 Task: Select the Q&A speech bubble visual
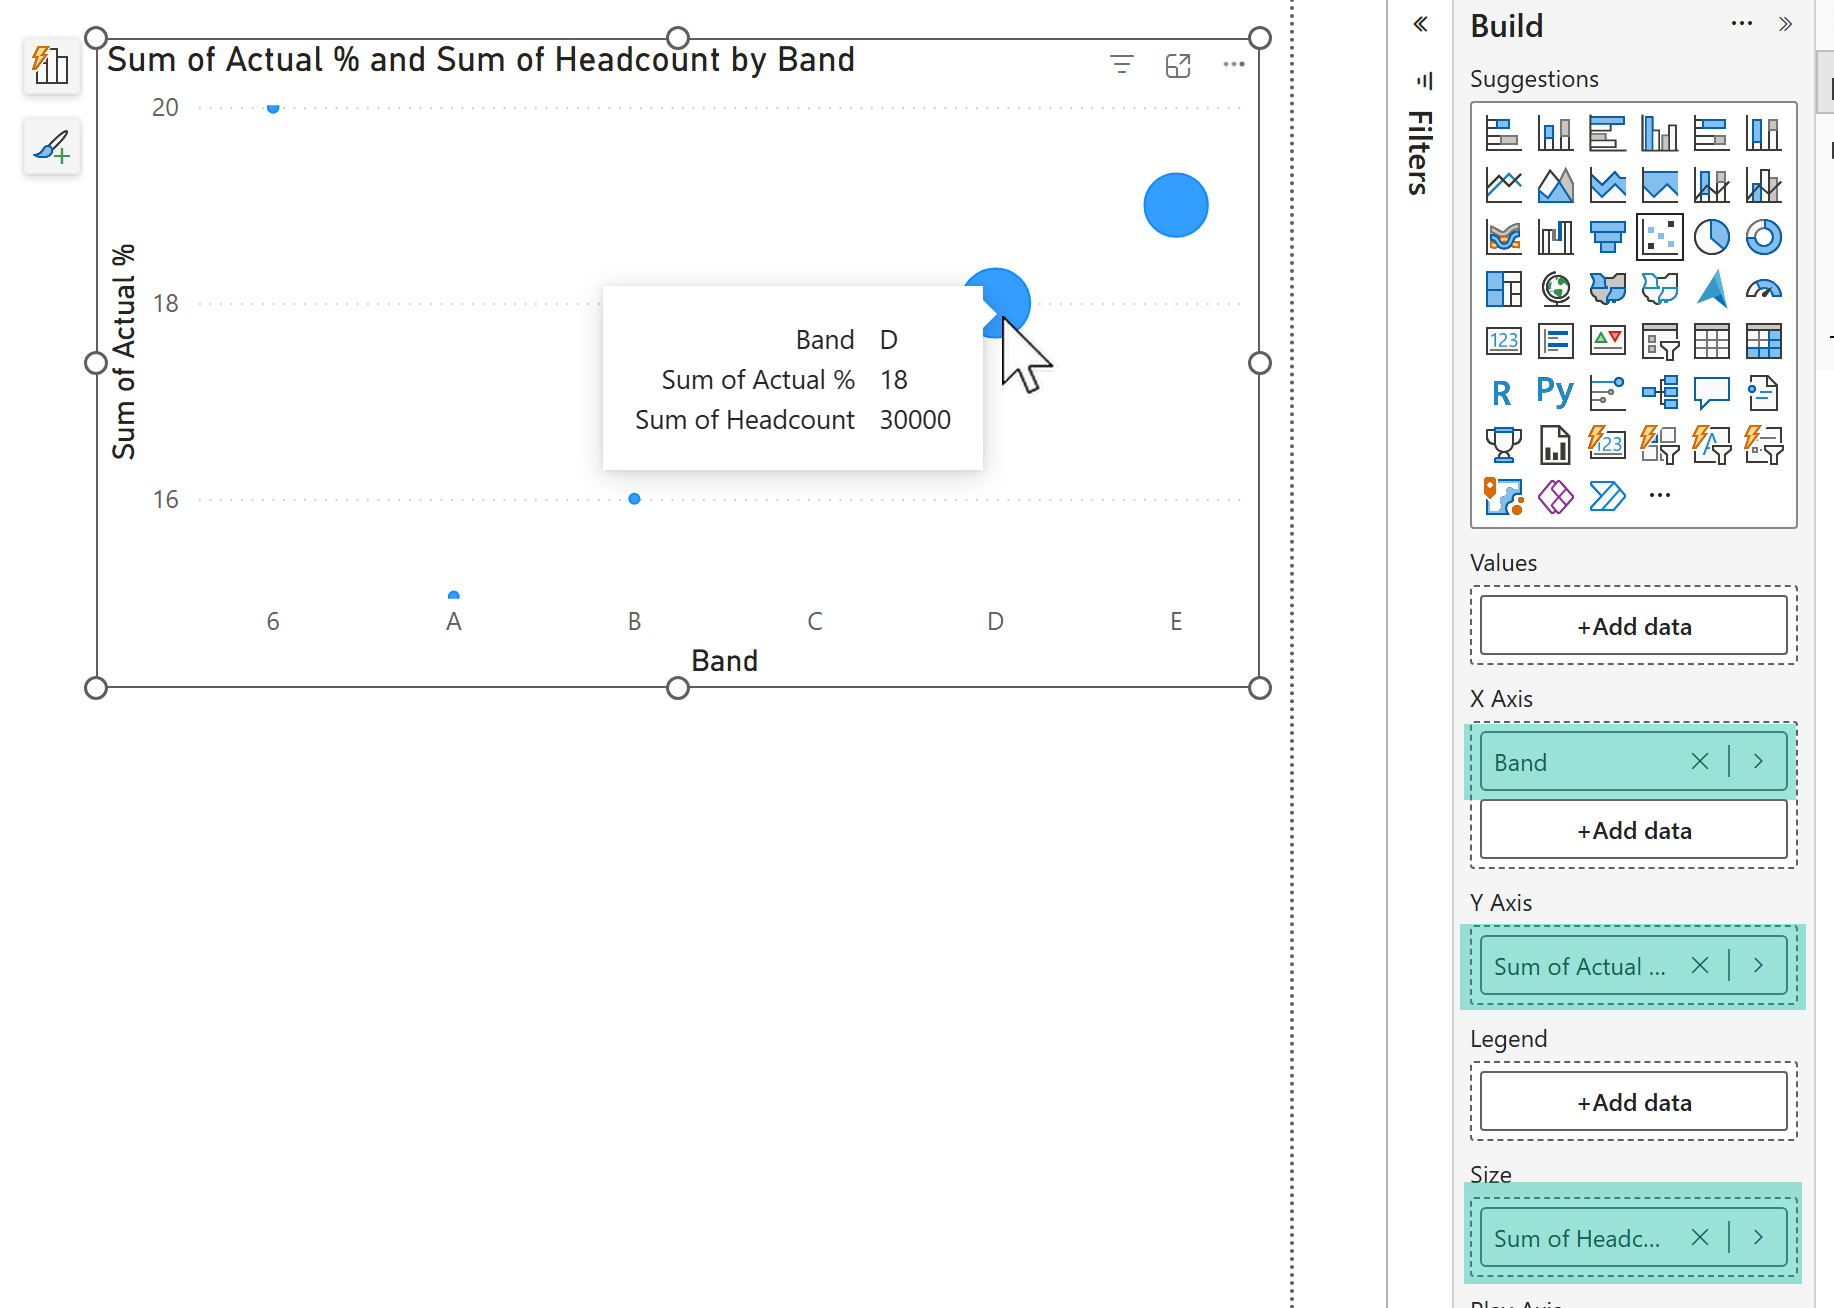[1711, 393]
